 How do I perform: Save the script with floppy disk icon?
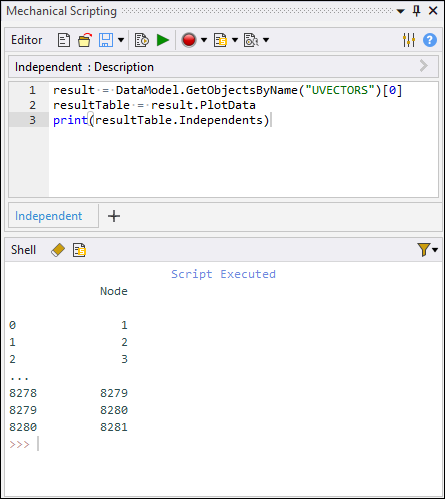click(x=106, y=40)
